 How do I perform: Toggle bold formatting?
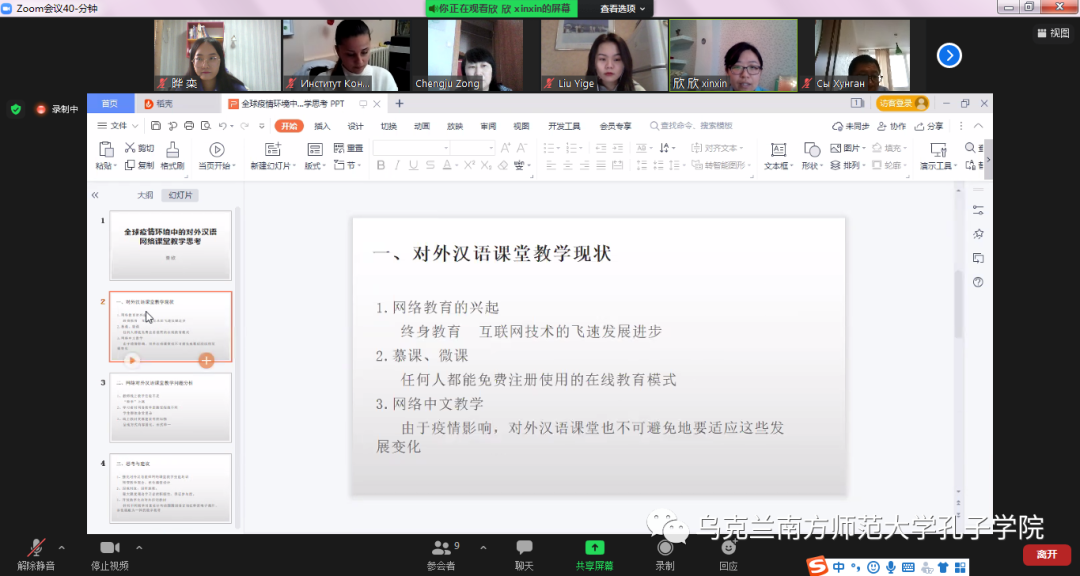pos(381,165)
